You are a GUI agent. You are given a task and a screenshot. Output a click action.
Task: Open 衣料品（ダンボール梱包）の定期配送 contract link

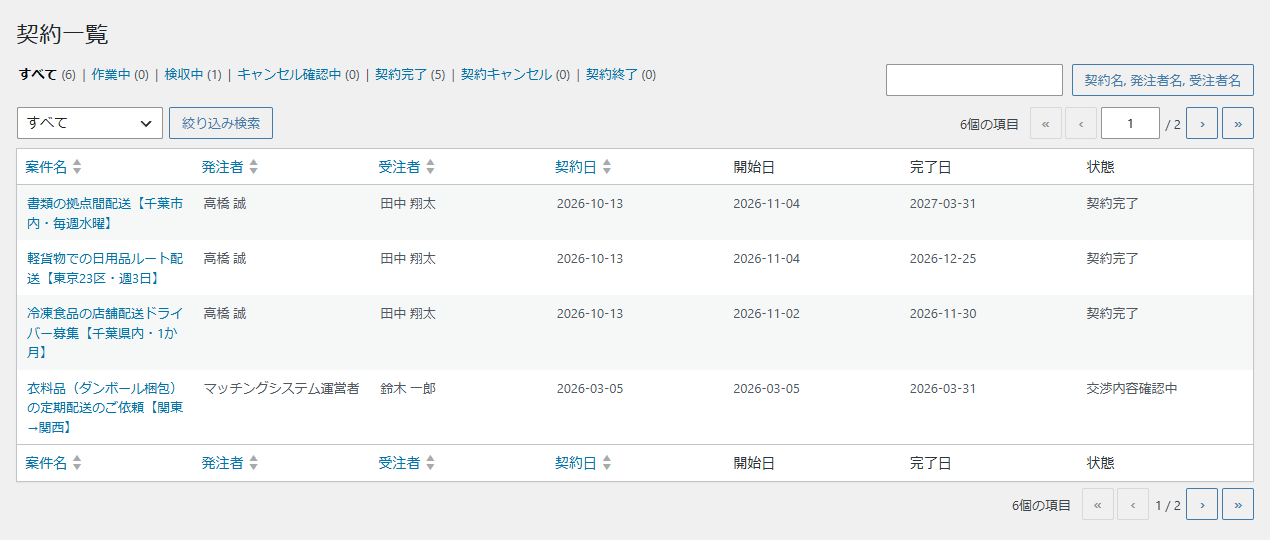105,408
